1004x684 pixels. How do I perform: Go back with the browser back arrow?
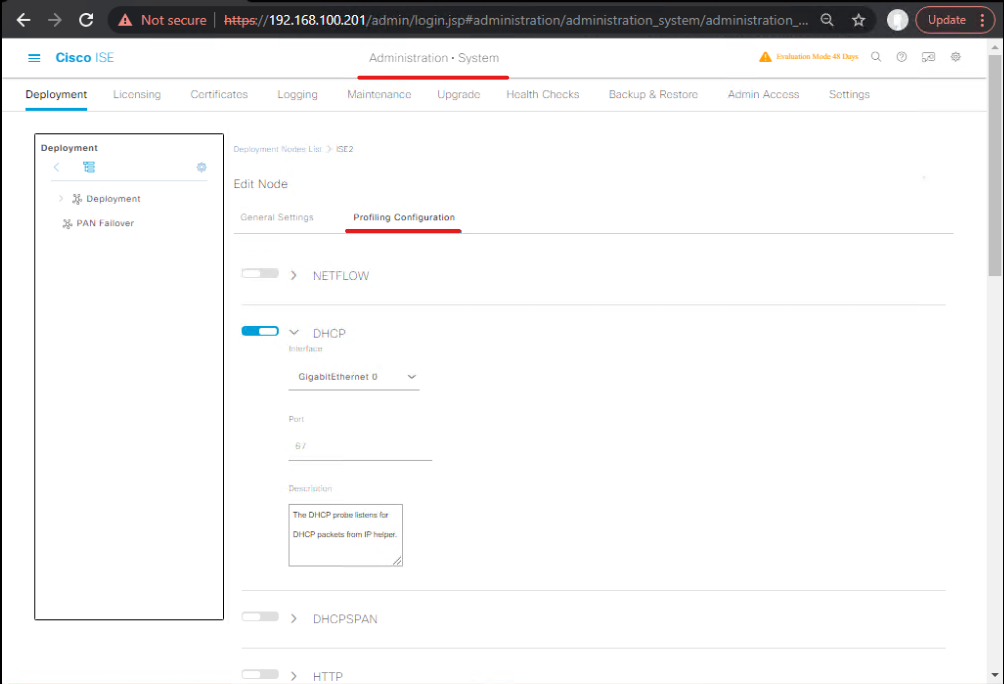[24, 20]
